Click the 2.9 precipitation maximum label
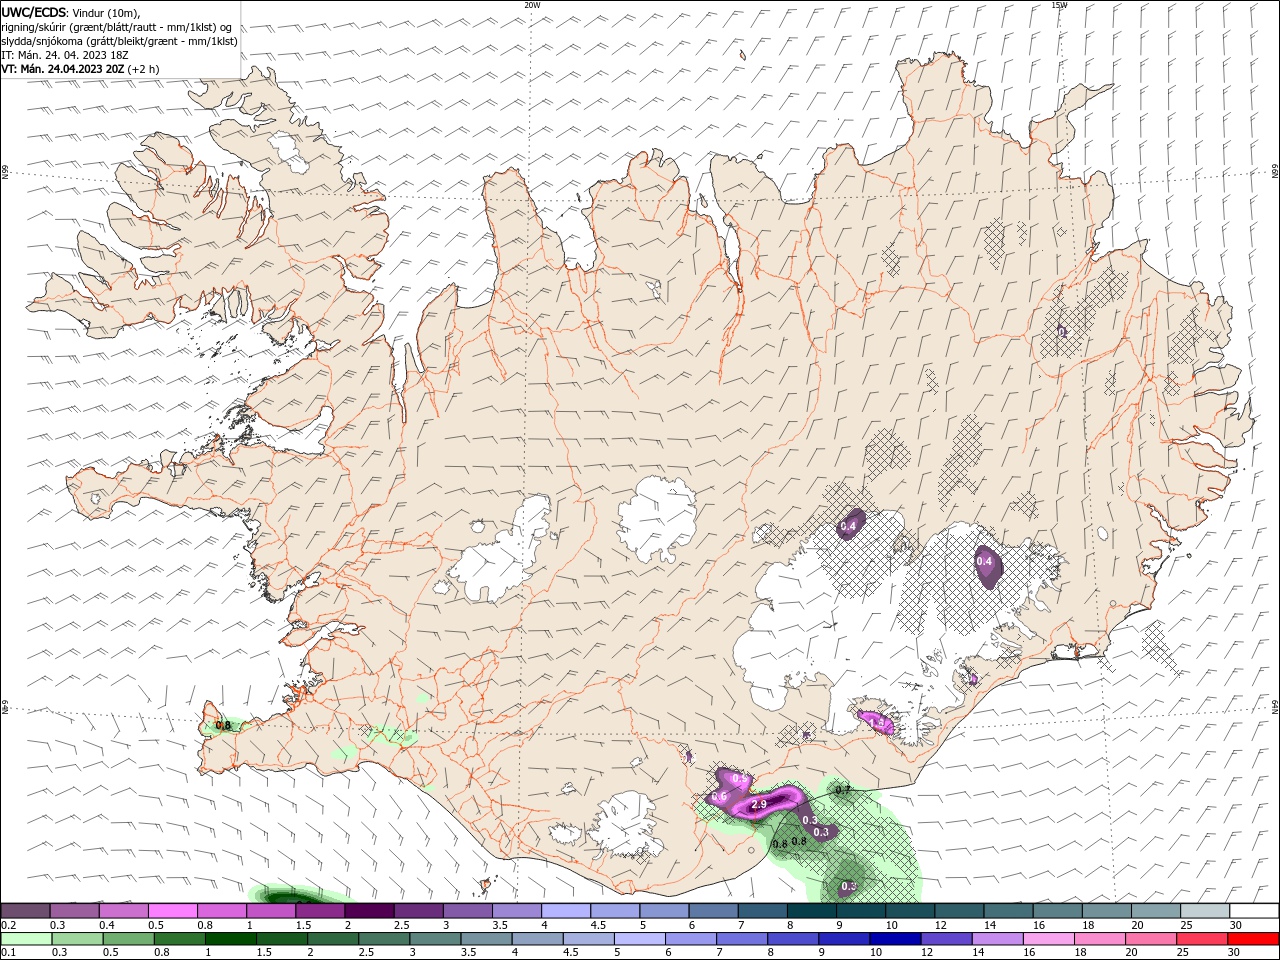Screen dimensions: 1280x960 coord(758,805)
